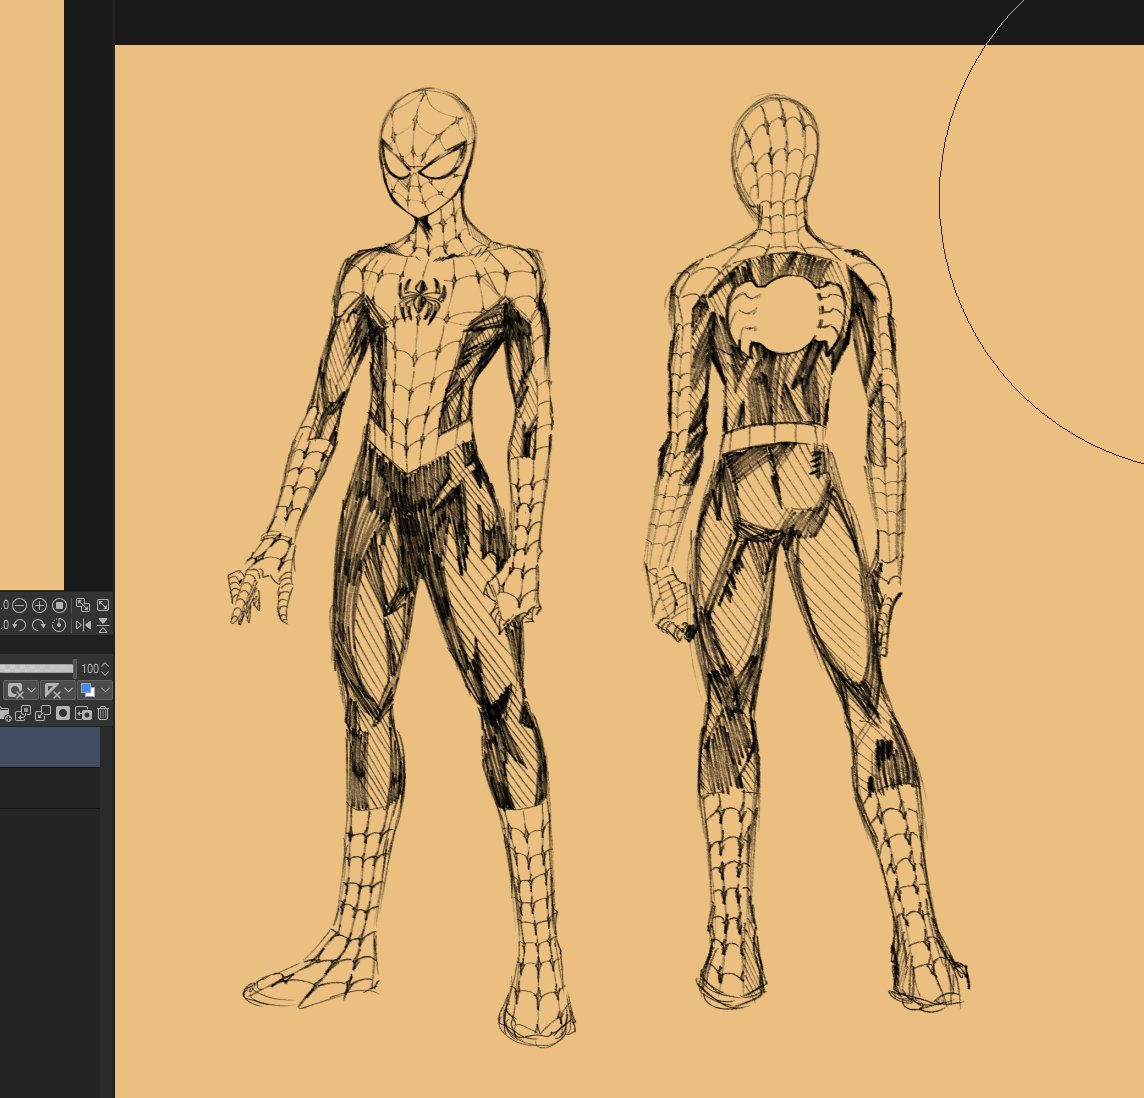Decrease layer opacity with the down arrow

point(105,672)
